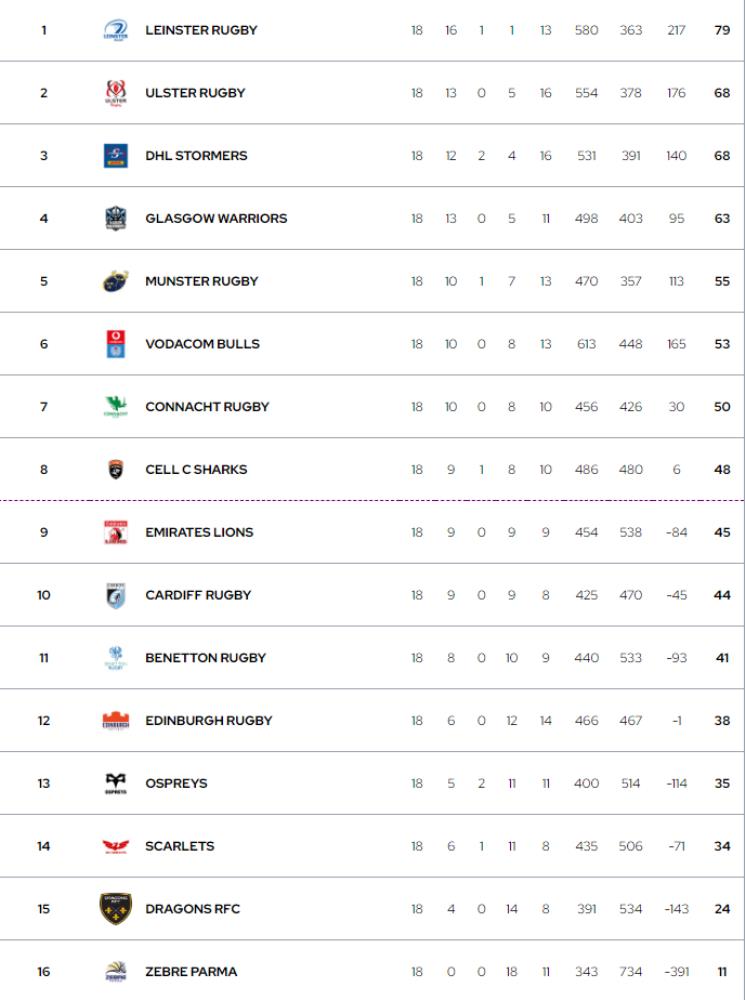Click Leinster's 79 points total
Image resolution: width=745 pixels, height=1000 pixels.
(722, 30)
